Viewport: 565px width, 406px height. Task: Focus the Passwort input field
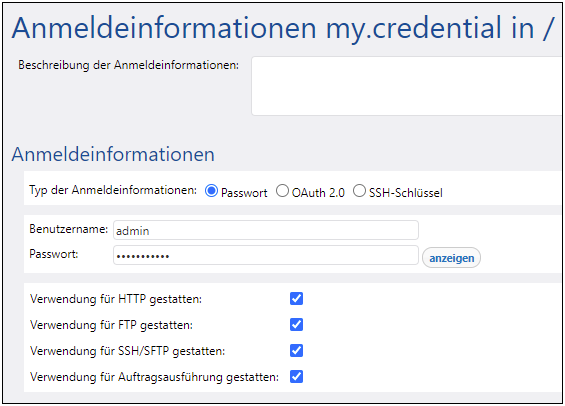[266, 255]
